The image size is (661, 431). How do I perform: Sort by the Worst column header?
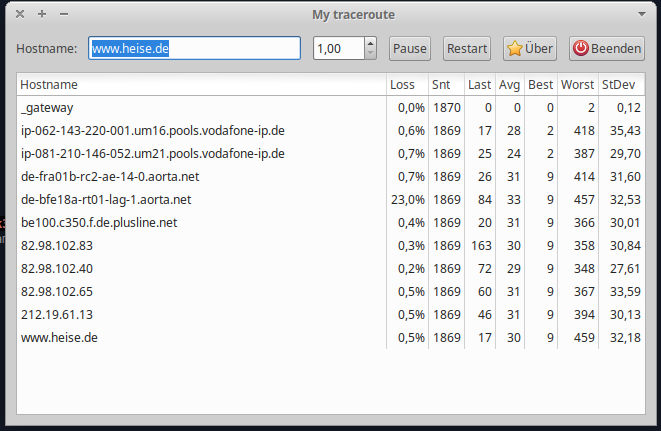pos(578,85)
